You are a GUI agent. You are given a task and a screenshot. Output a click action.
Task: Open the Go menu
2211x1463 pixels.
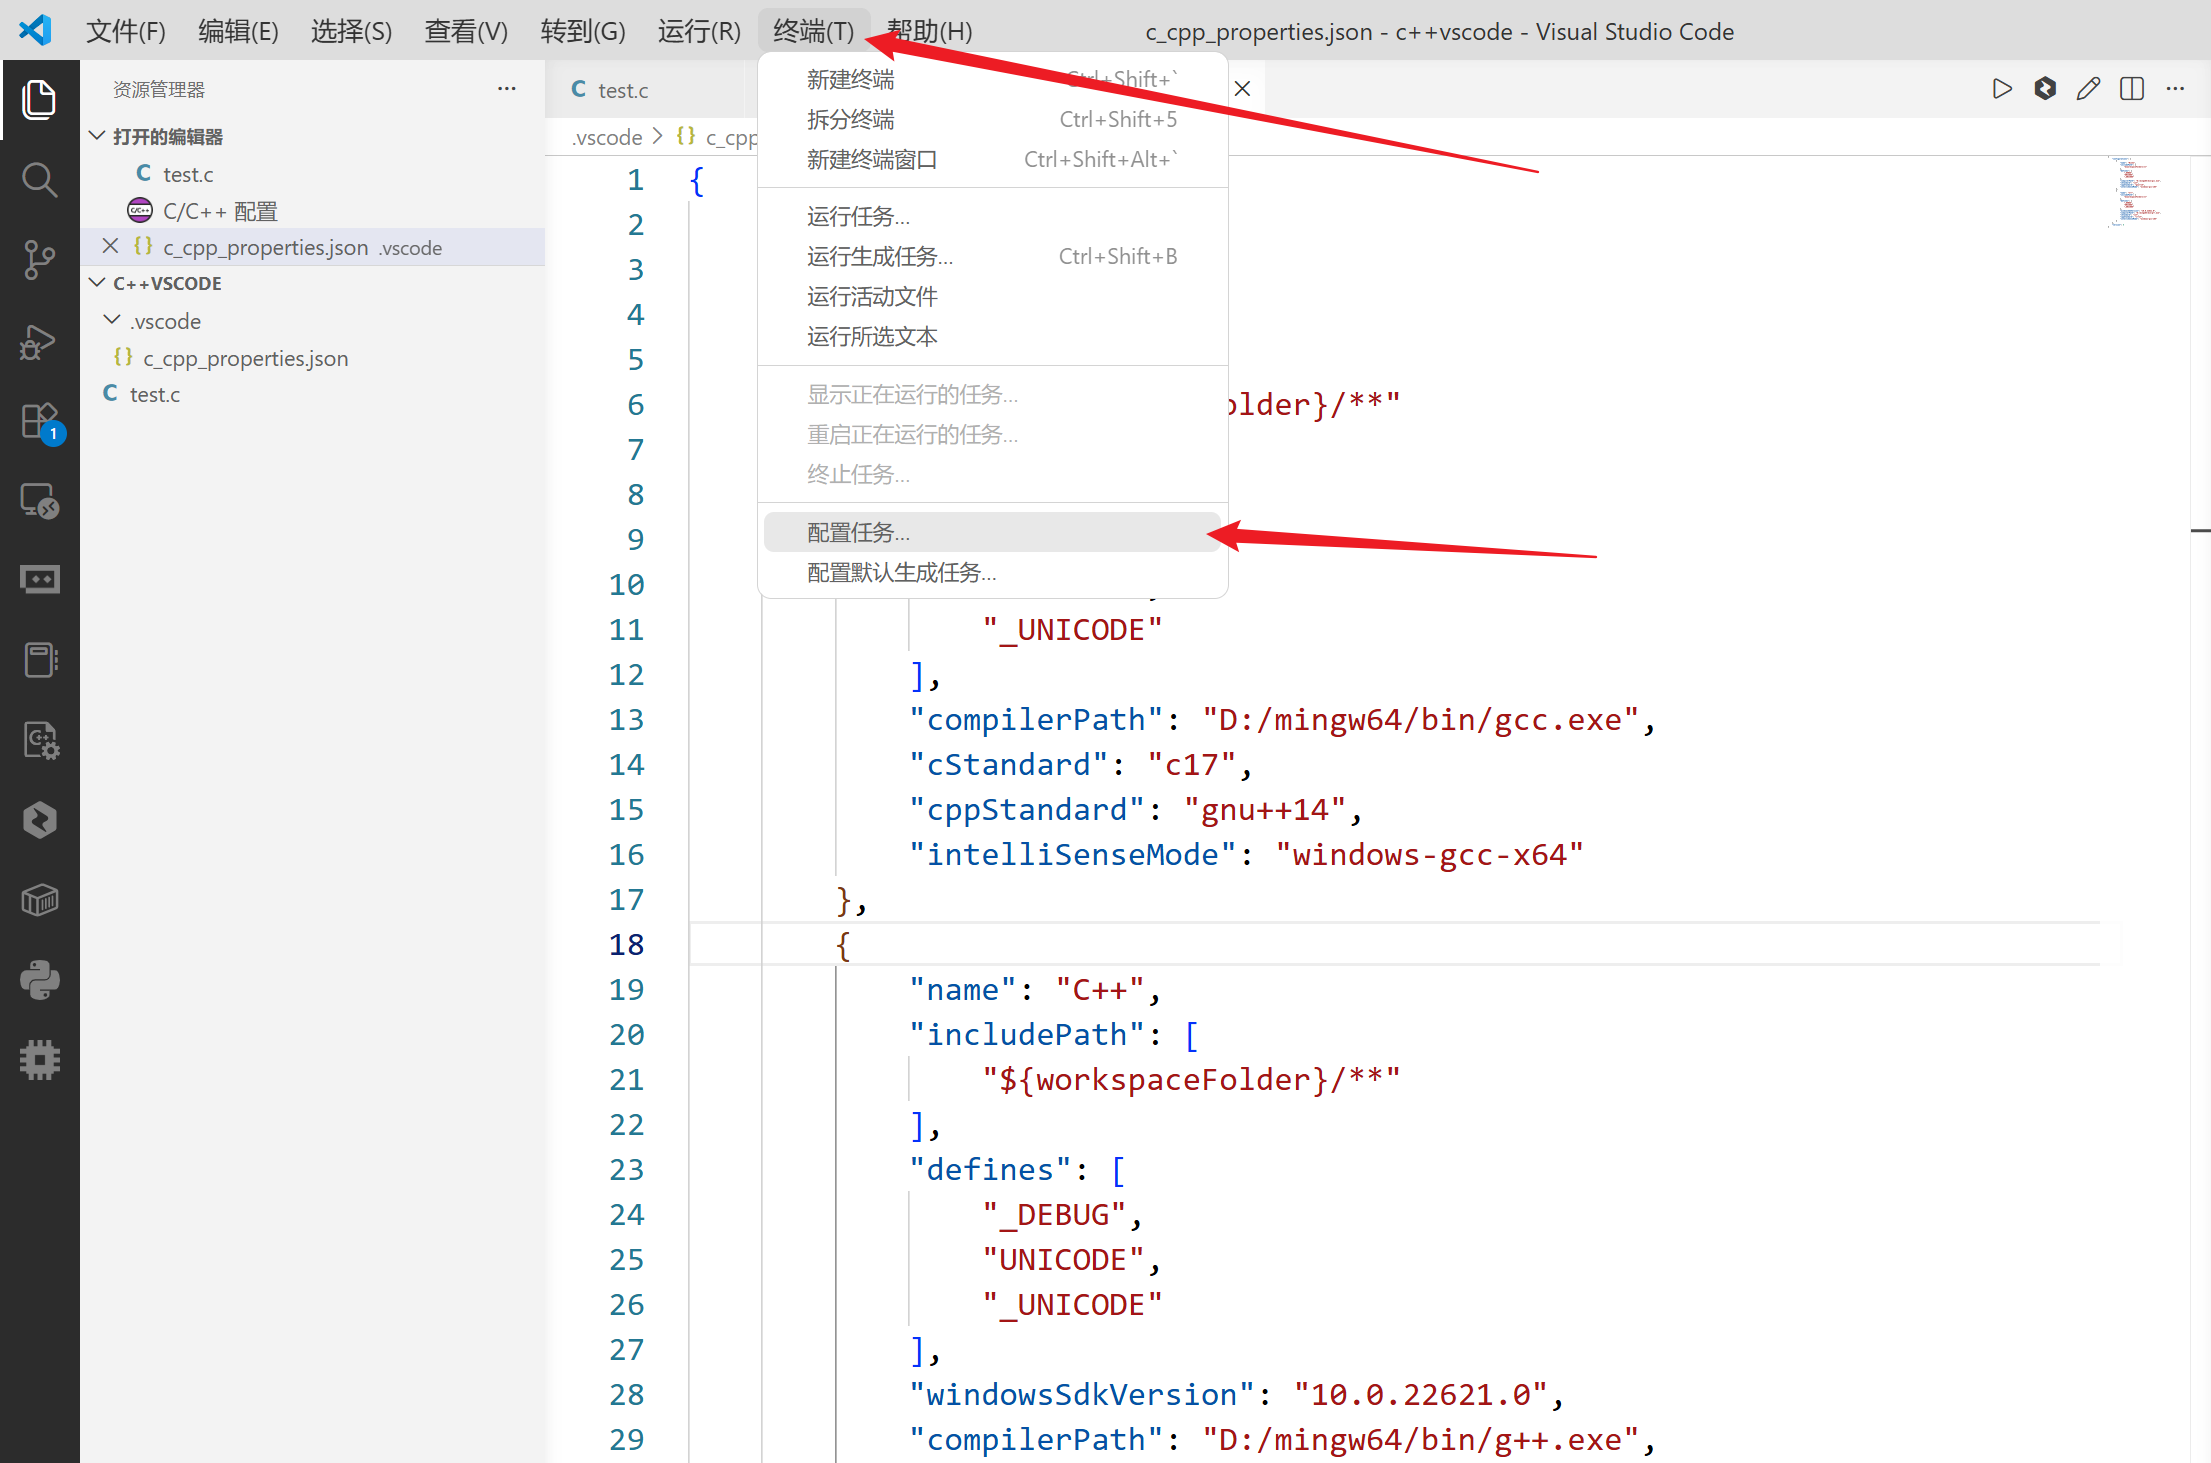tap(583, 31)
